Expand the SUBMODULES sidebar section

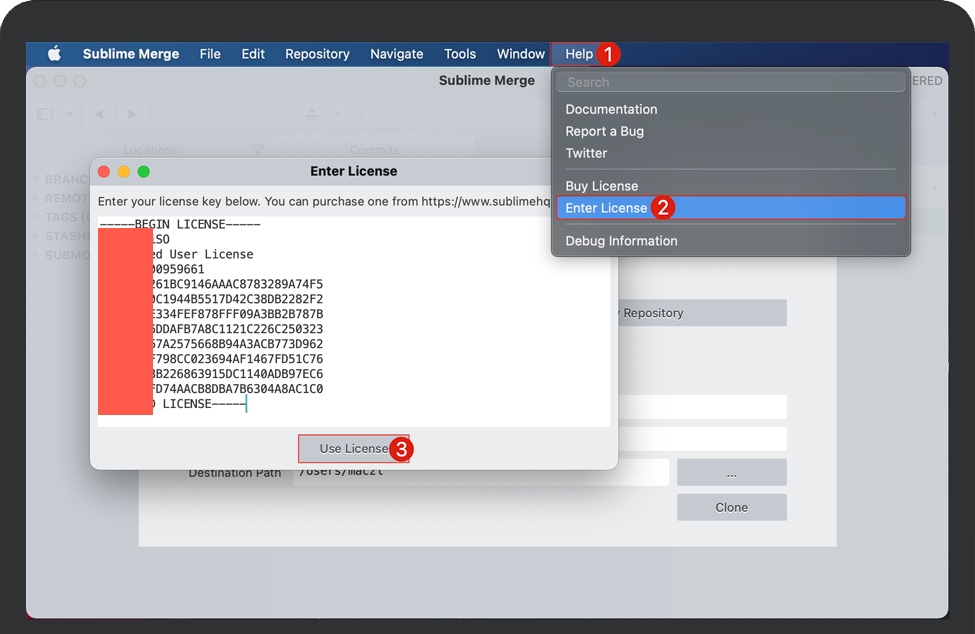point(35,255)
